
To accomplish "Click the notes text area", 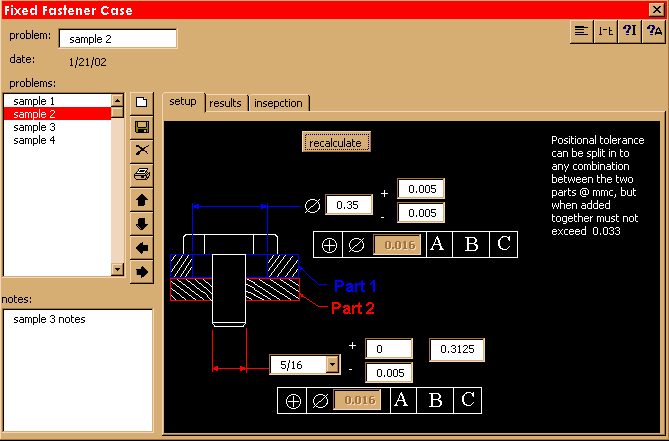I will pos(77,370).
